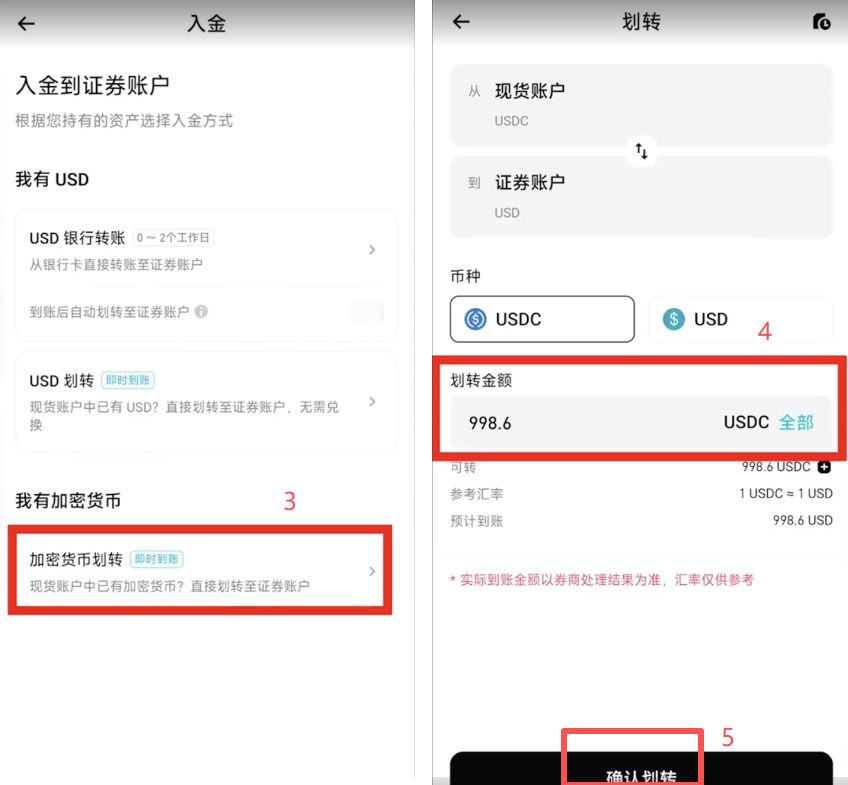Tap the 参考汇率 1 USDC ≈ 1 USD value
The height and width of the screenshot is (785, 848).
click(786, 494)
